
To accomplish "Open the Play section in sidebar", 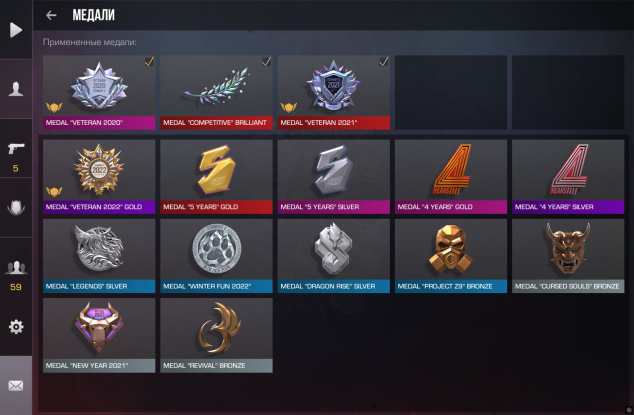I will coord(16,30).
